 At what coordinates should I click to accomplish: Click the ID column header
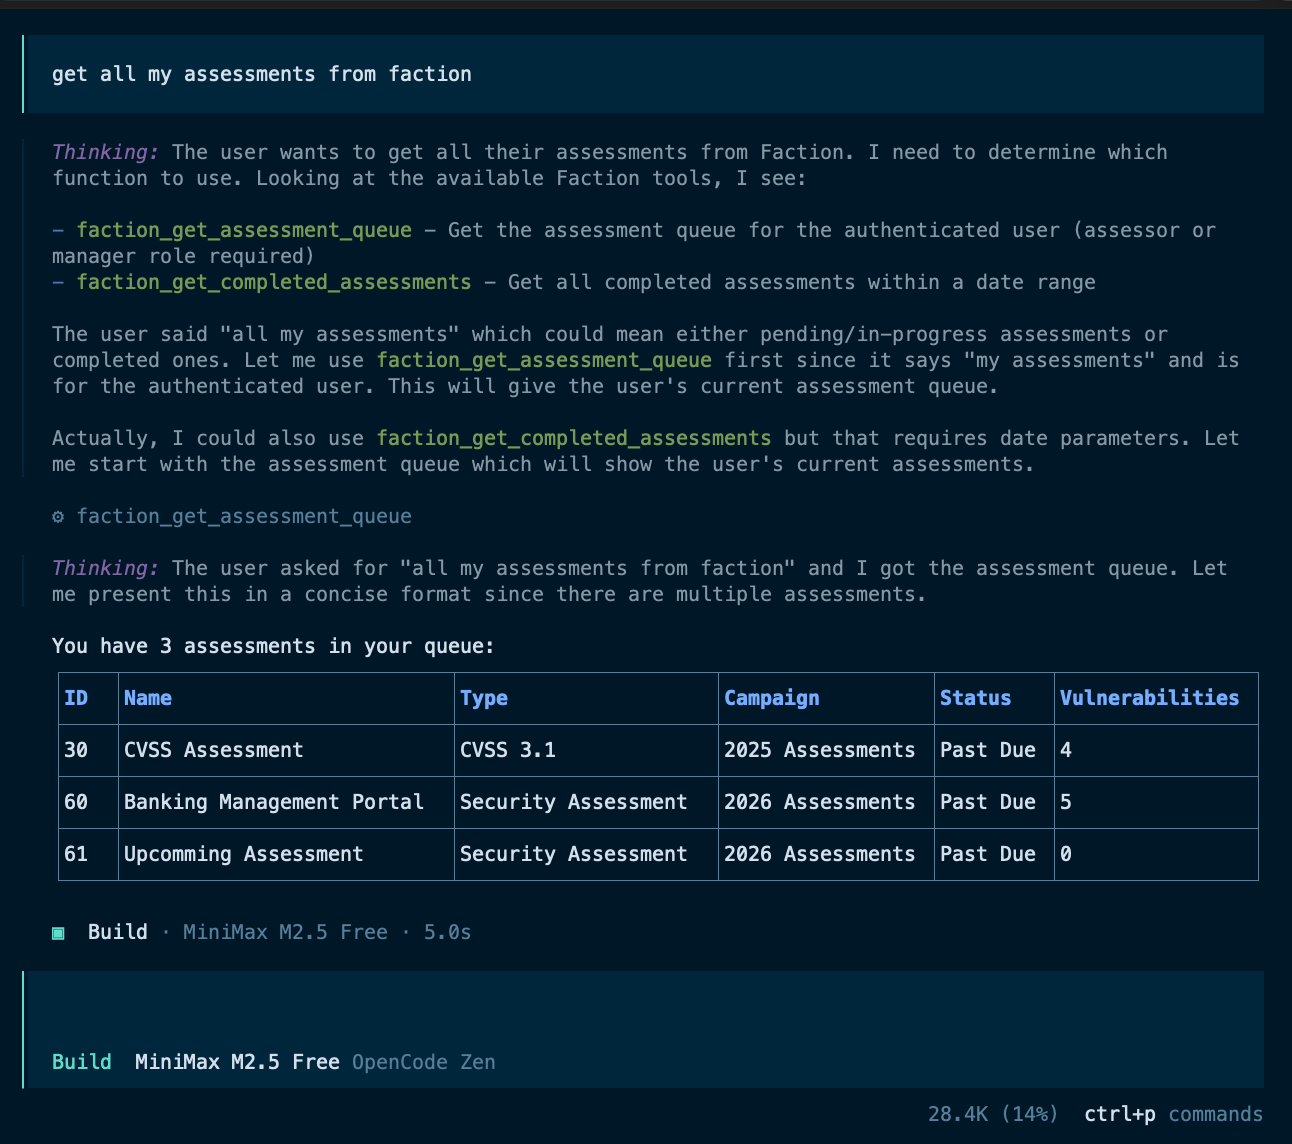pos(76,698)
